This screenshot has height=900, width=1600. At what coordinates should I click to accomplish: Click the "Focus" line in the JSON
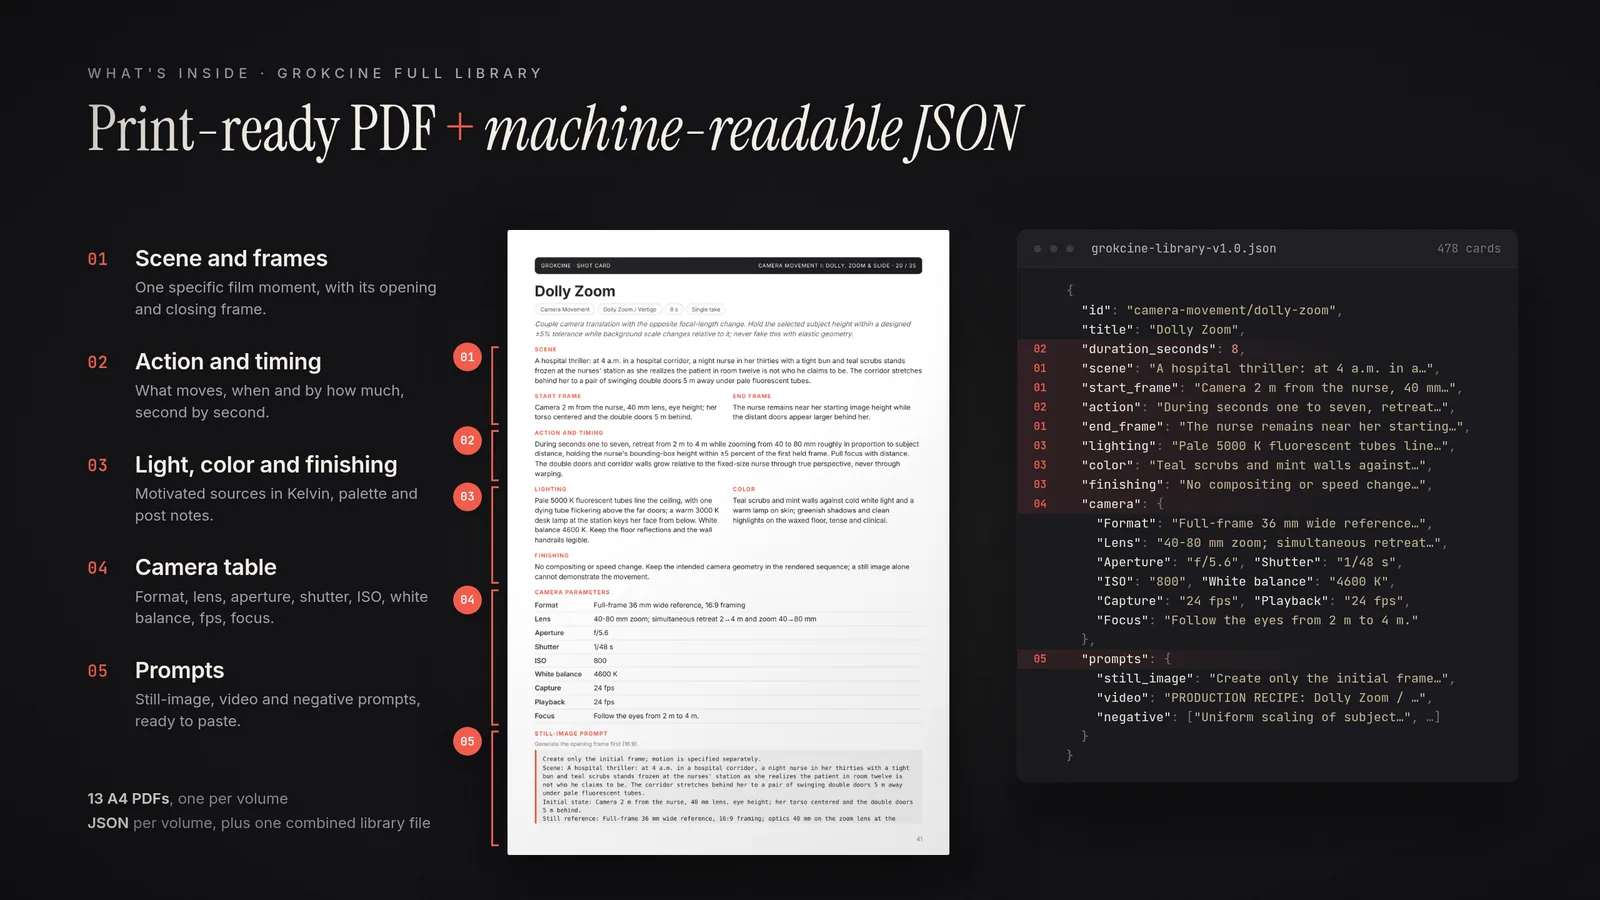pyautogui.click(x=1257, y=620)
